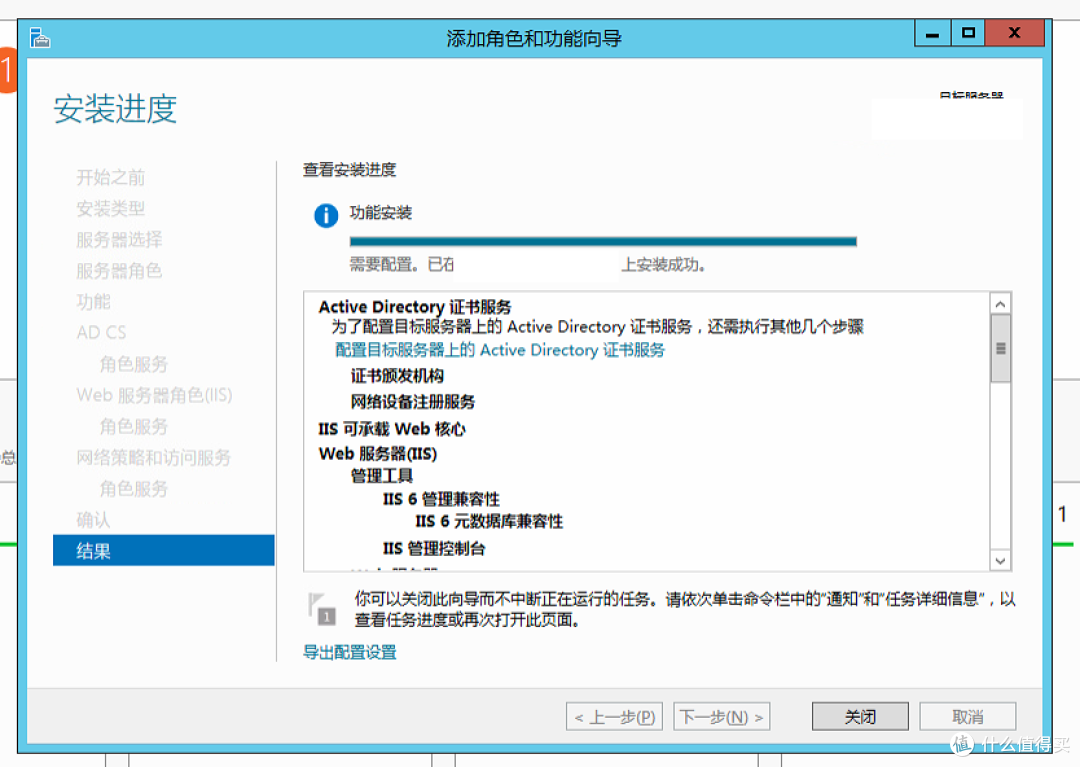Click the wizard icon in the title bar

pyautogui.click(x=38, y=37)
